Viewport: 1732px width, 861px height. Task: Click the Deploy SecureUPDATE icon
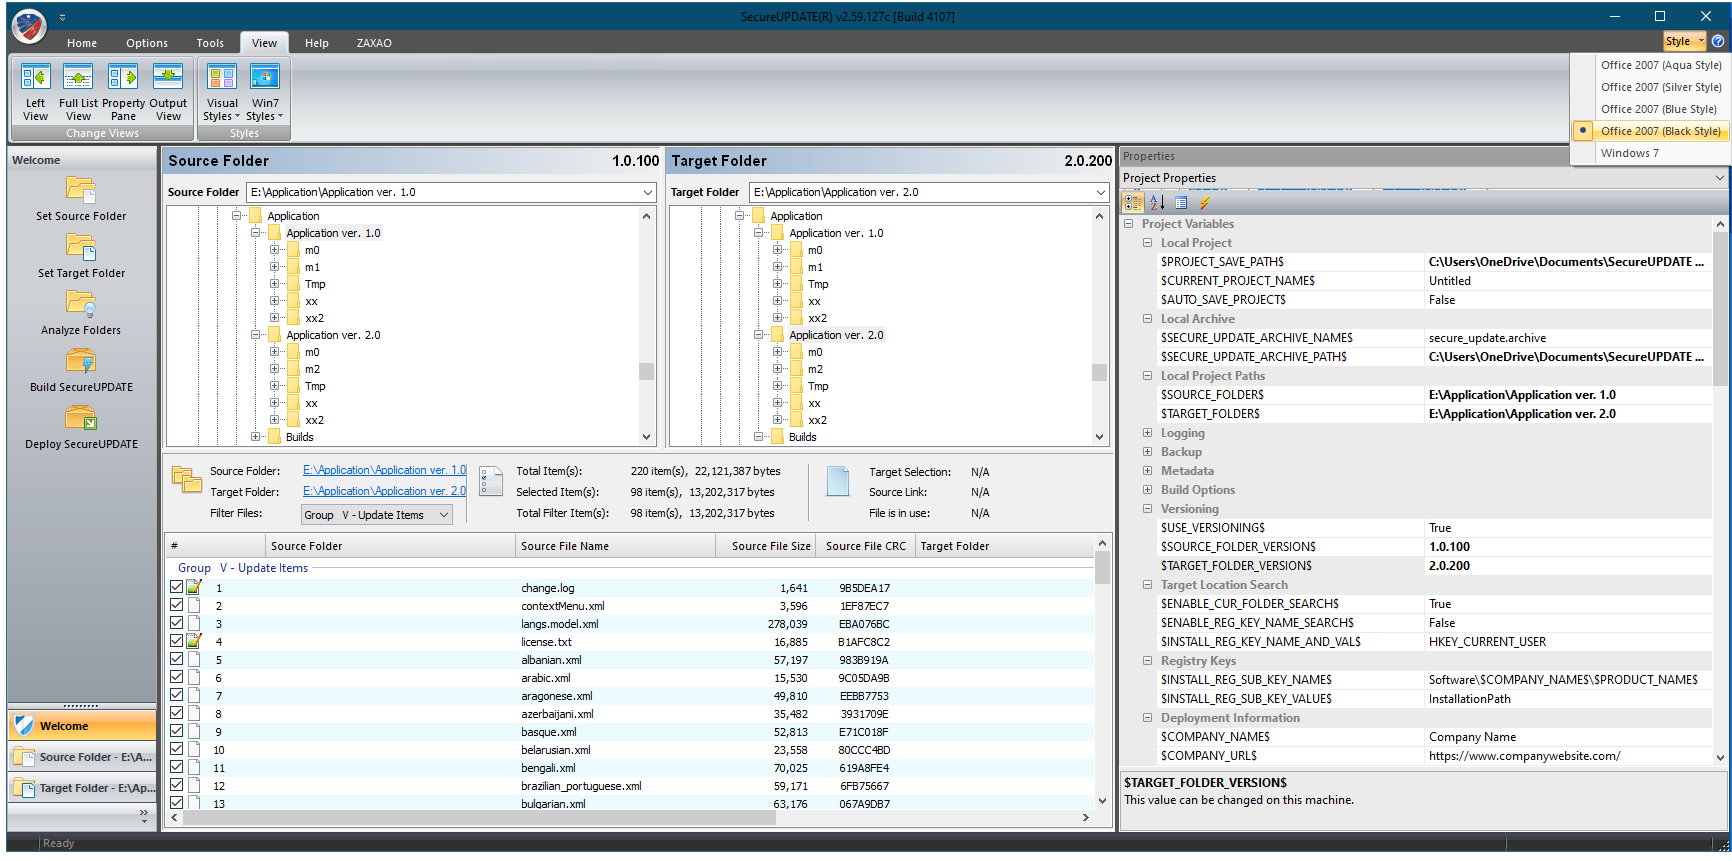click(81, 417)
